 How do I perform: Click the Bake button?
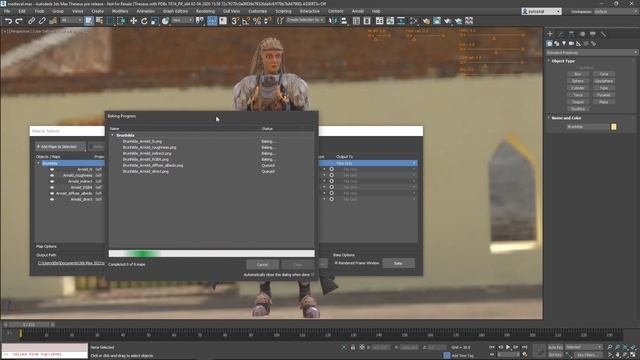[x=398, y=263]
